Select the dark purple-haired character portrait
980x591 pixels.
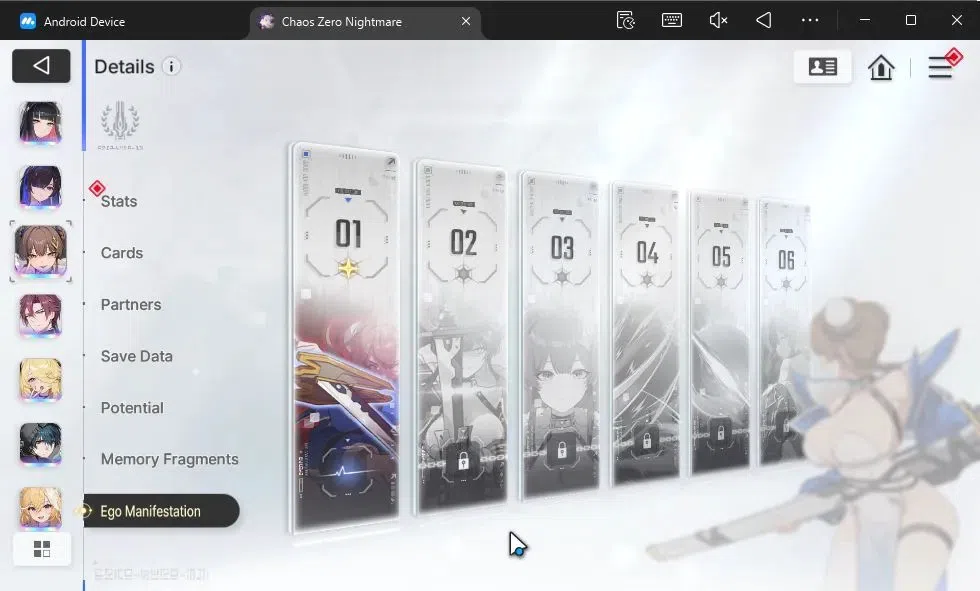(x=41, y=187)
